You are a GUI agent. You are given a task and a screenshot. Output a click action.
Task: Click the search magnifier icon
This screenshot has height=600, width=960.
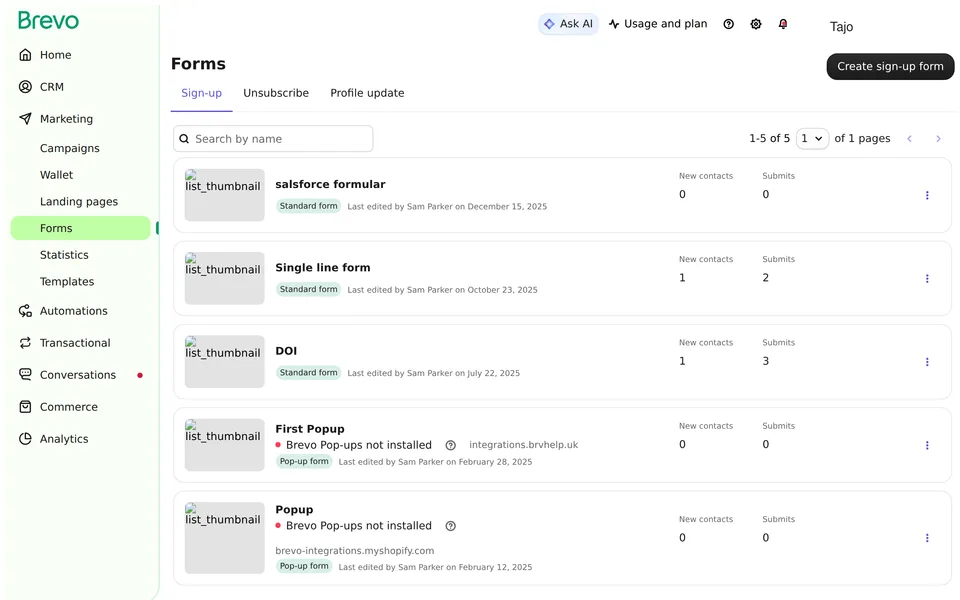tap(184, 139)
